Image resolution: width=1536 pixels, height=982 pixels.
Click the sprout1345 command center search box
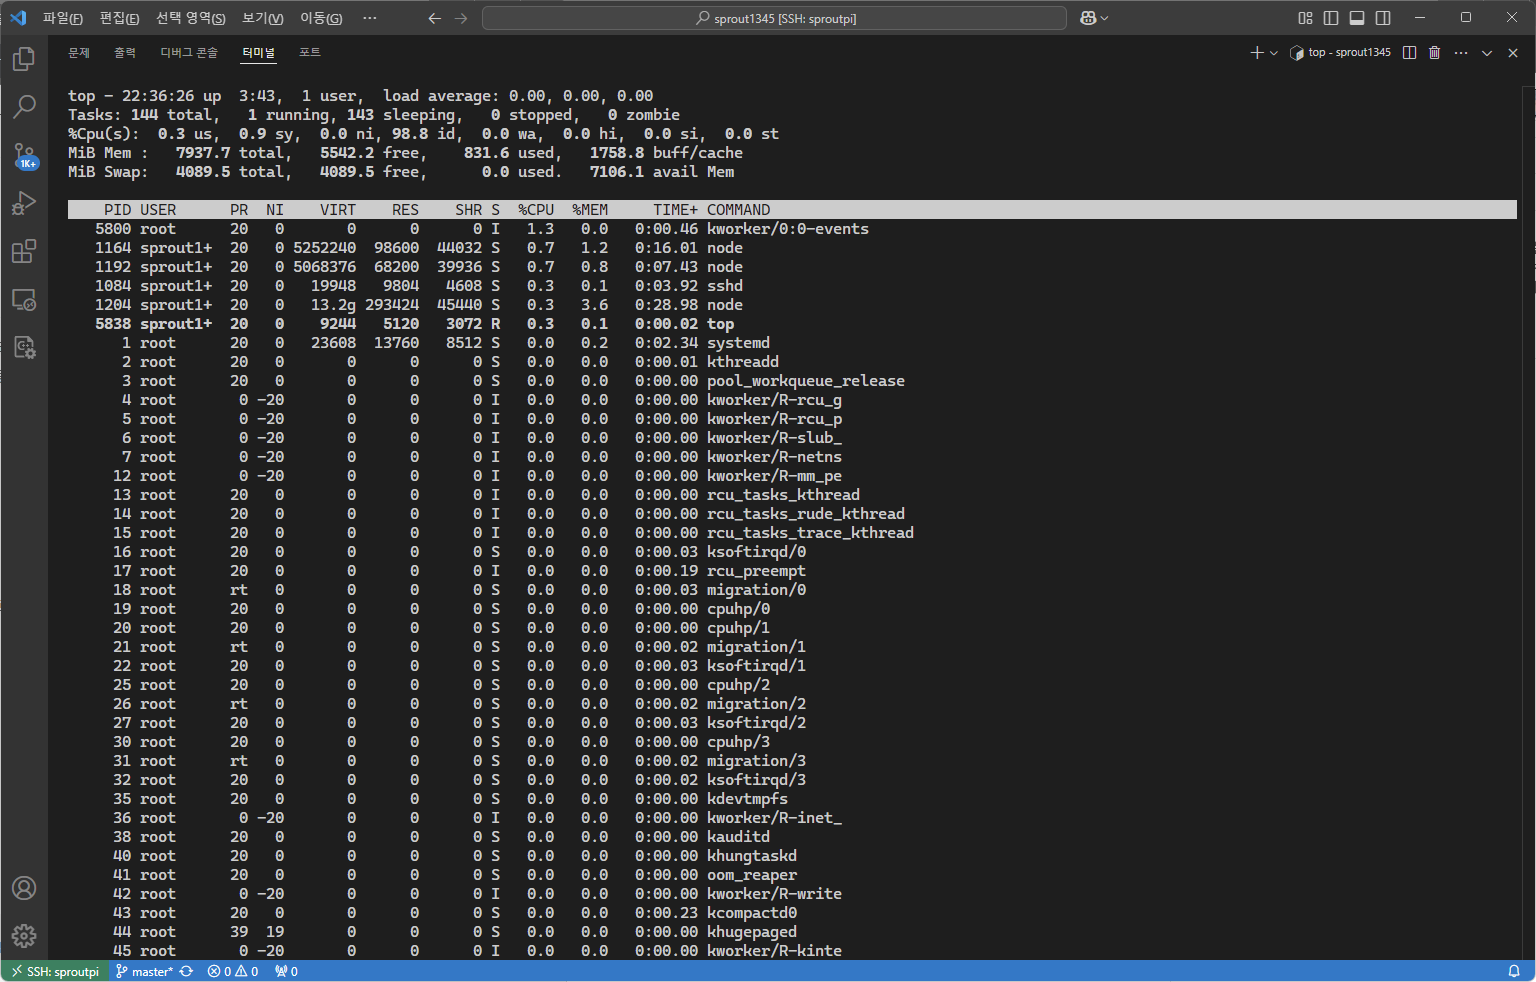tap(775, 18)
